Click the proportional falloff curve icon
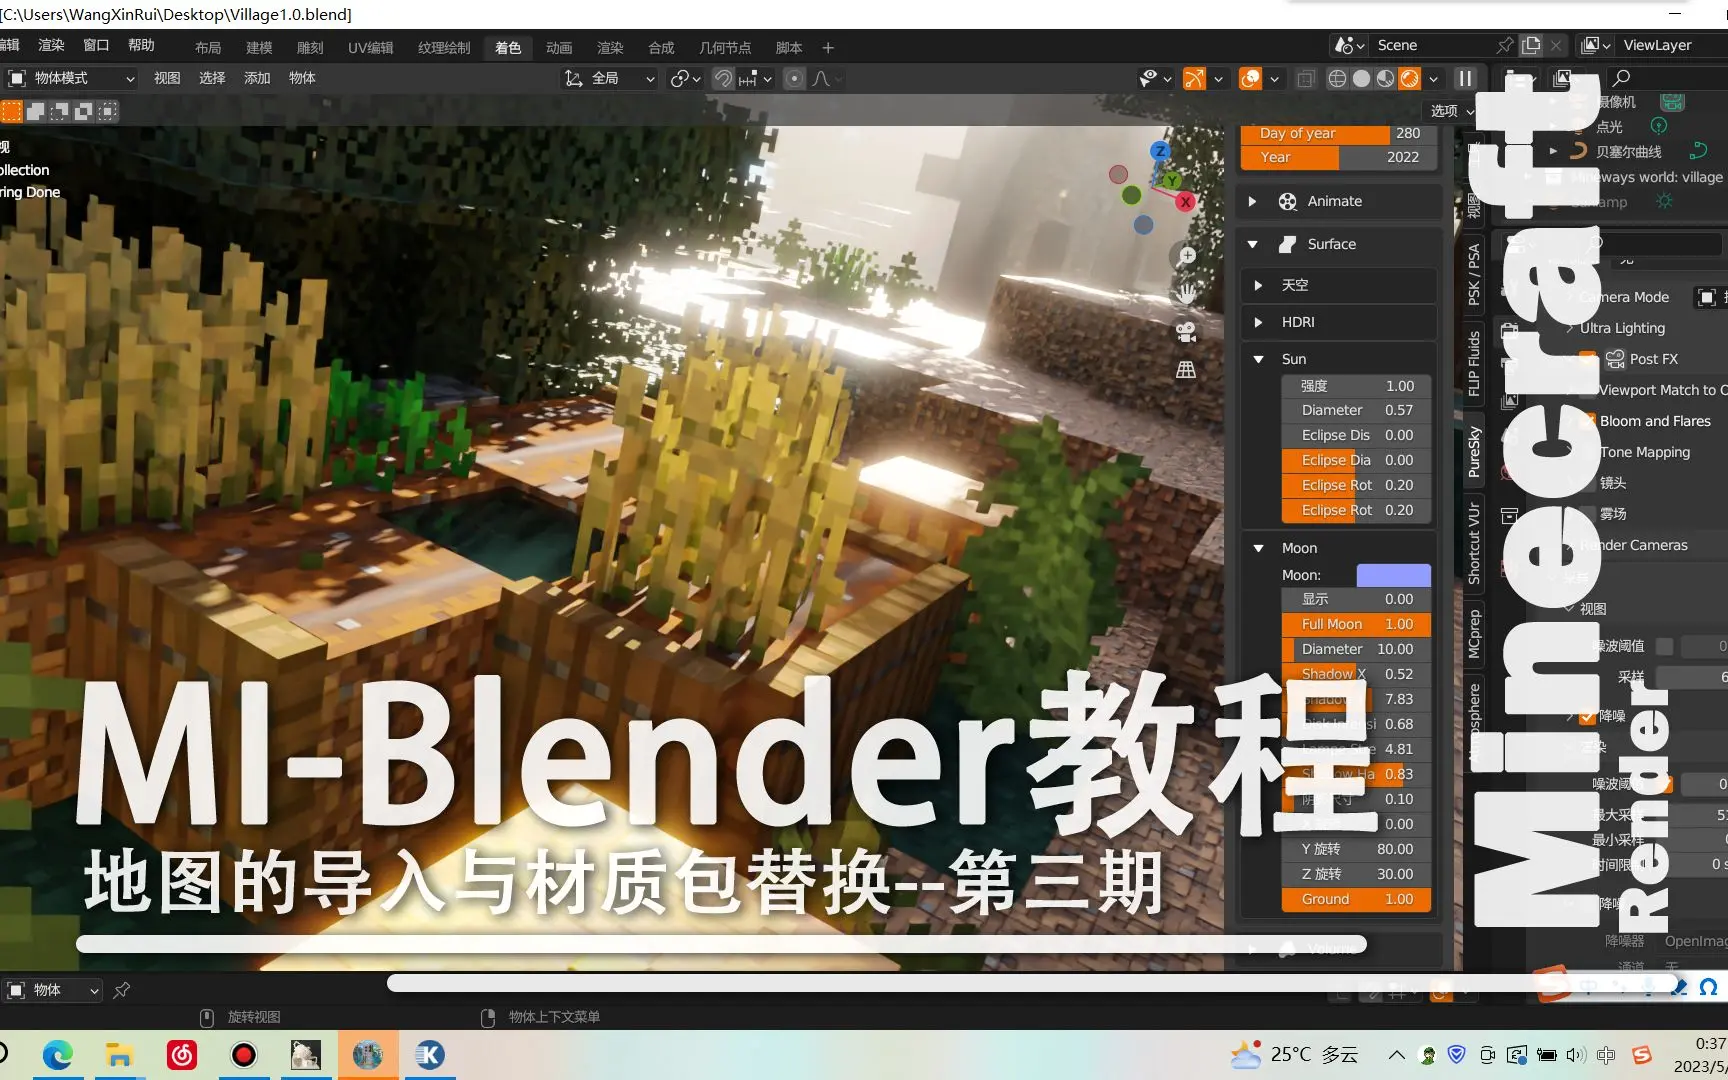 pos(821,78)
